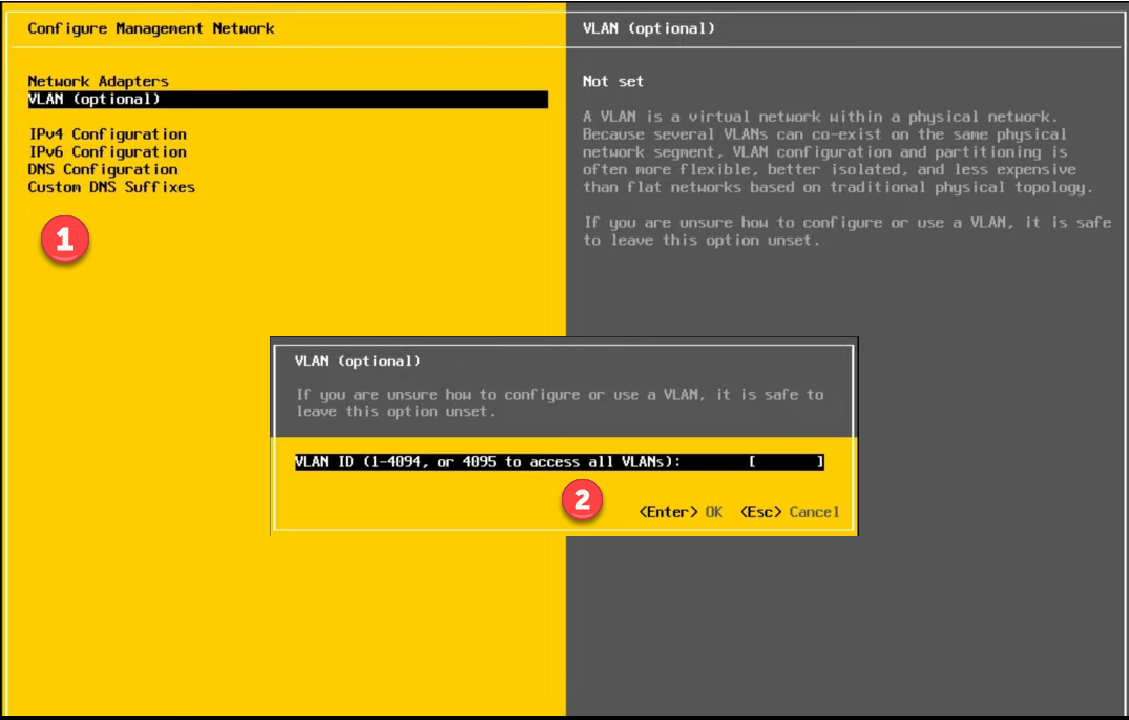Image resolution: width=1129 pixels, height=720 pixels.
Task: Open IPv4 Configuration menu entry
Action: [107, 135]
